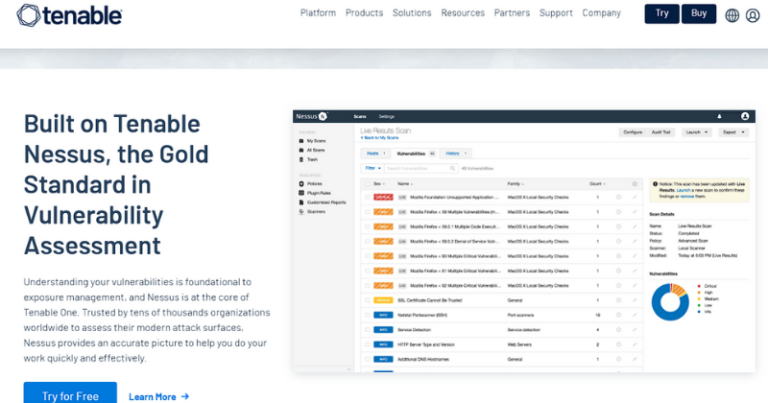Open the Nessus profile avatar icon

pyautogui.click(x=744, y=116)
